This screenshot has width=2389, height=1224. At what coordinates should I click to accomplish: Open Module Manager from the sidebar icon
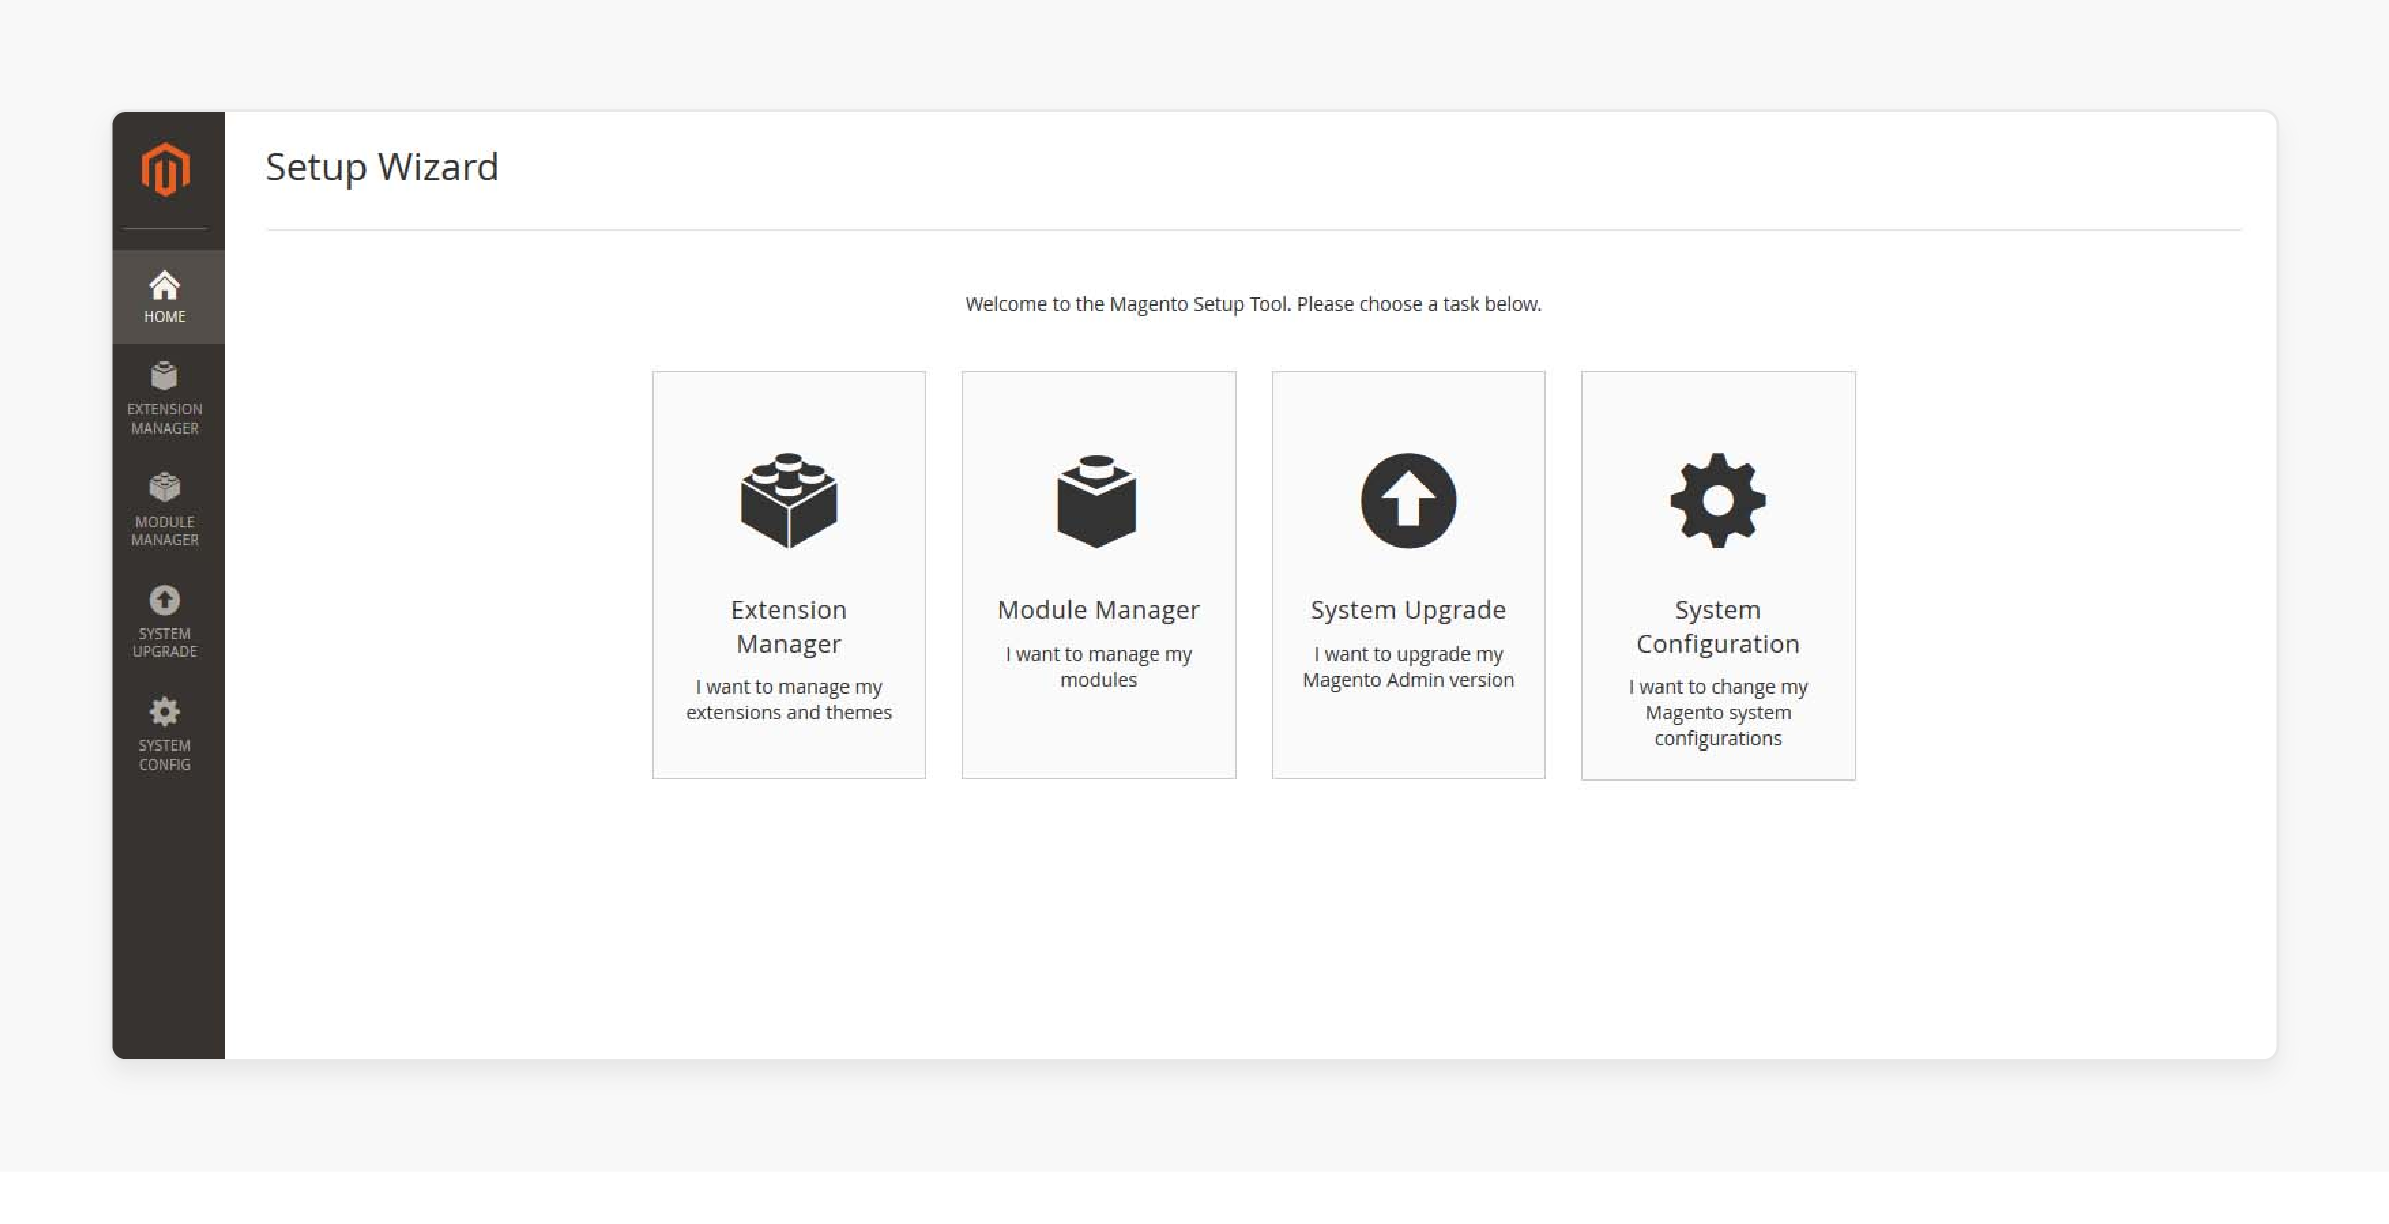[164, 488]
